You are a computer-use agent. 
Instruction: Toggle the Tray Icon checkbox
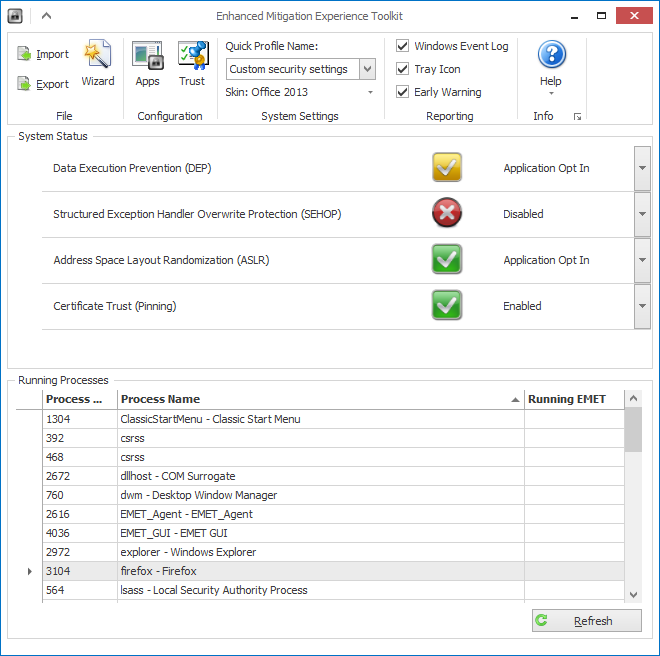point(402,69)
